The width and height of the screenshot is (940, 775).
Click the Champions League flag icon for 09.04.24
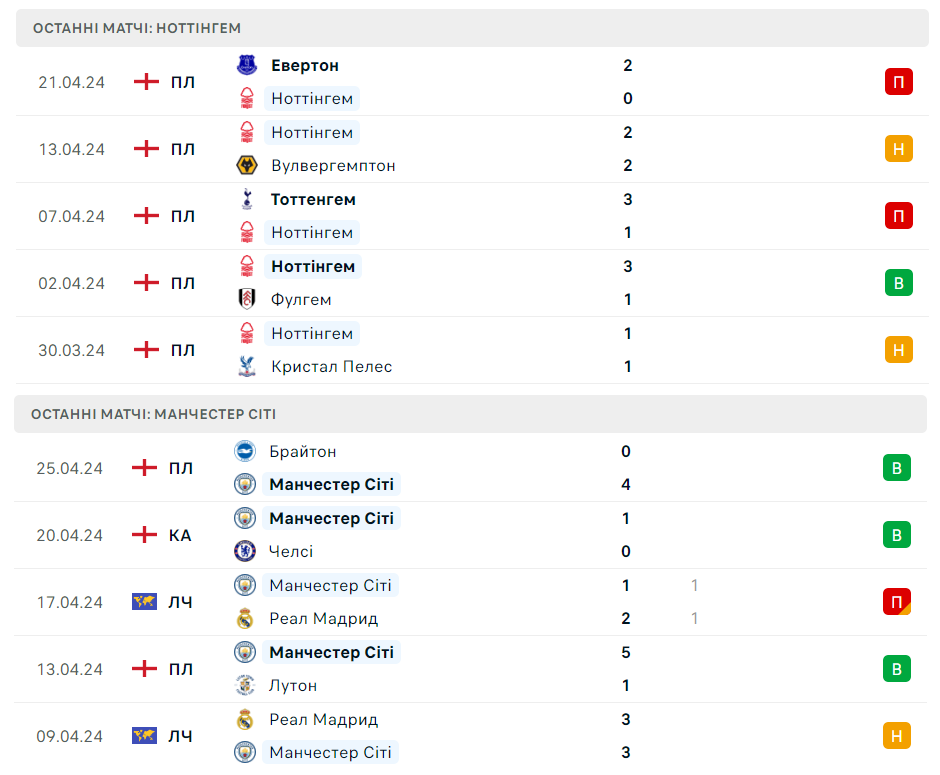click(x=145, y=736)
